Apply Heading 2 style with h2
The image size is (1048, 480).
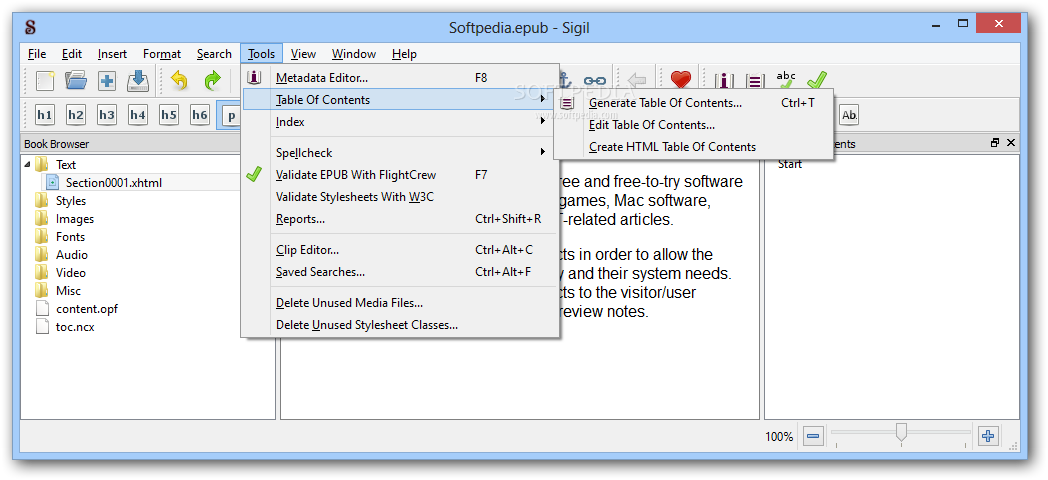point(76,115)
